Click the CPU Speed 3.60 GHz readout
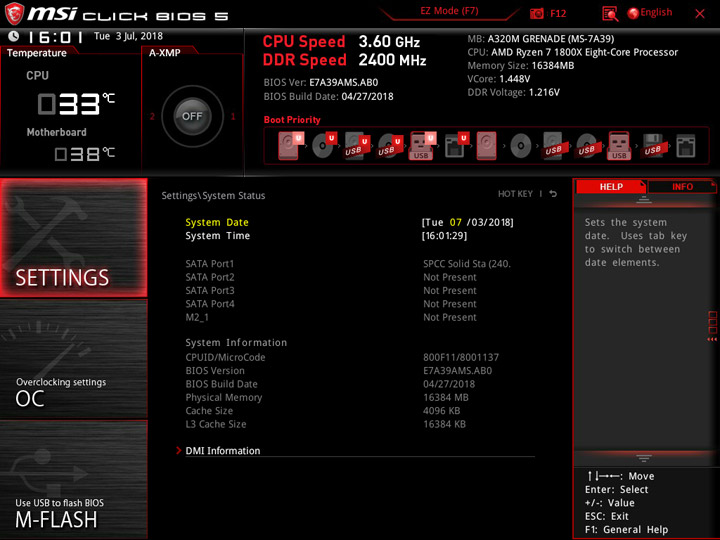 (341, 41)
